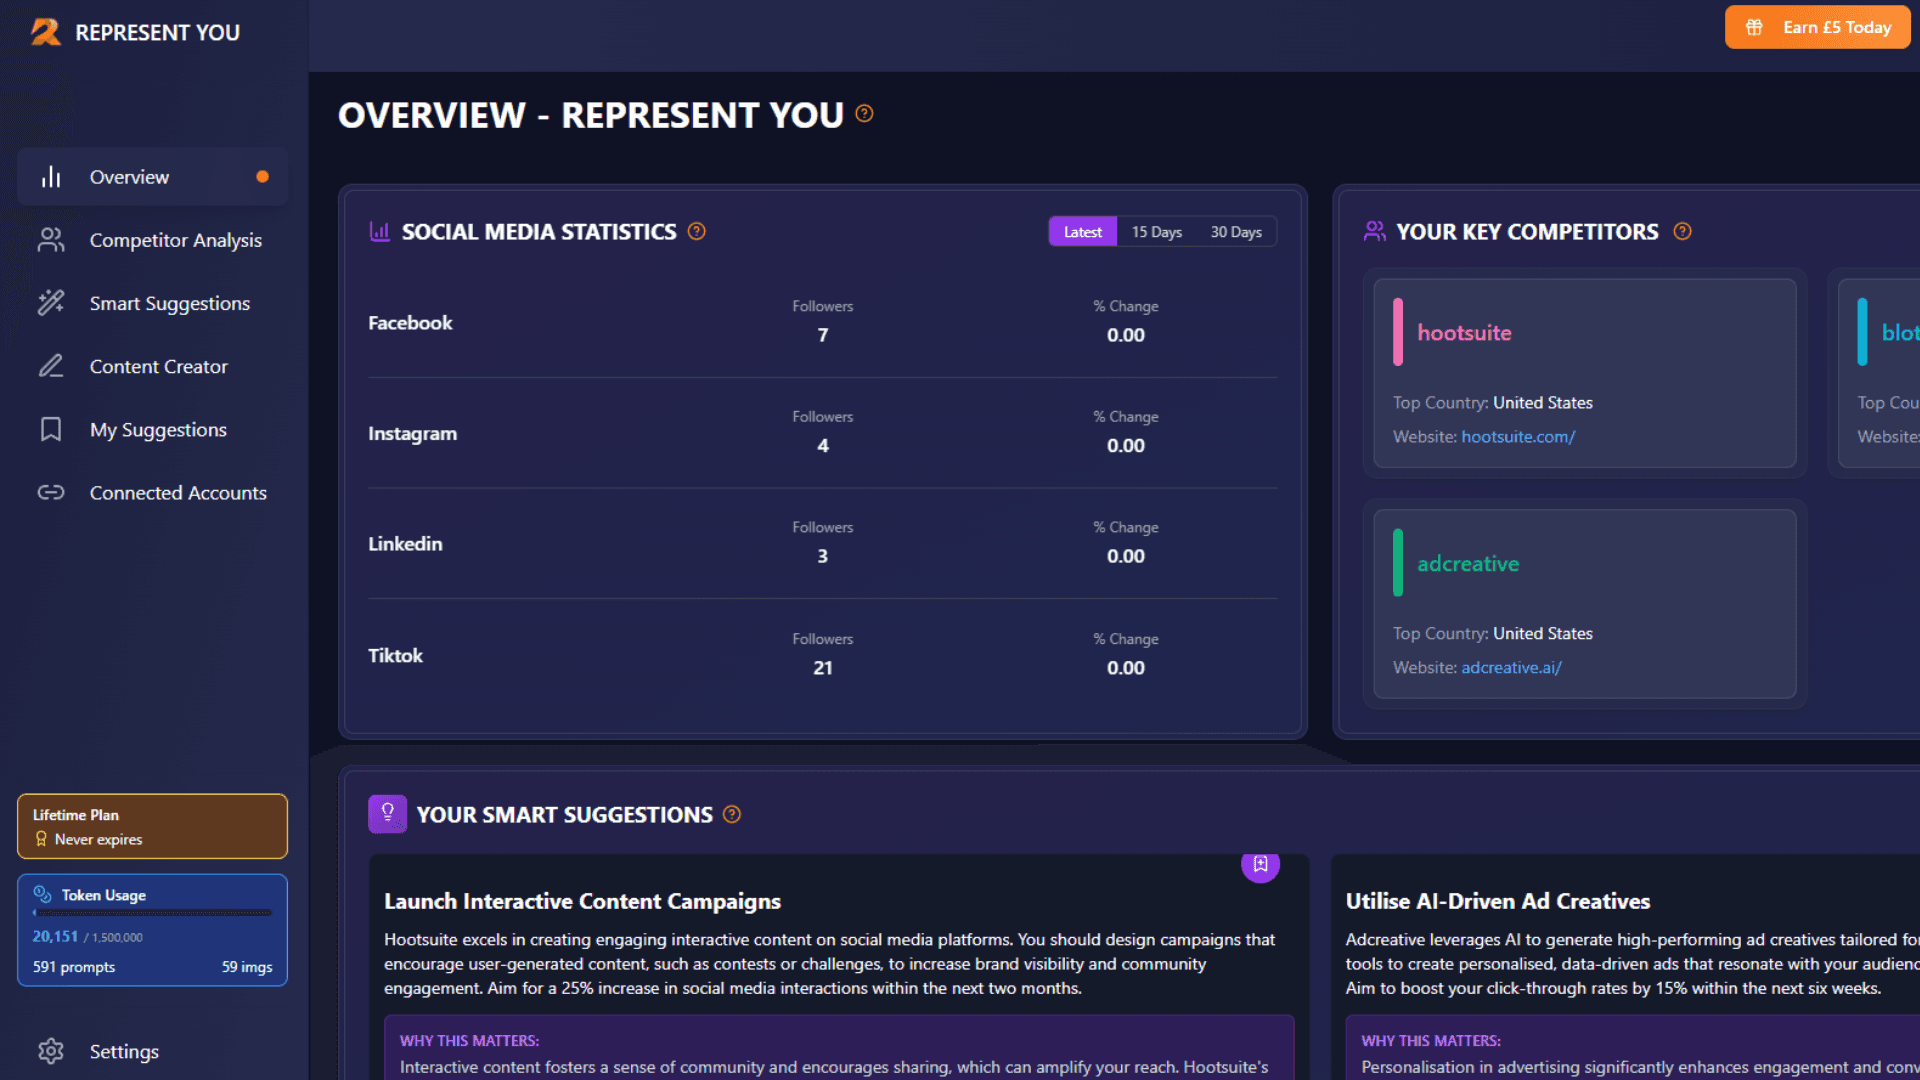Click the Smart Suggestions magic wand icon

51,303
